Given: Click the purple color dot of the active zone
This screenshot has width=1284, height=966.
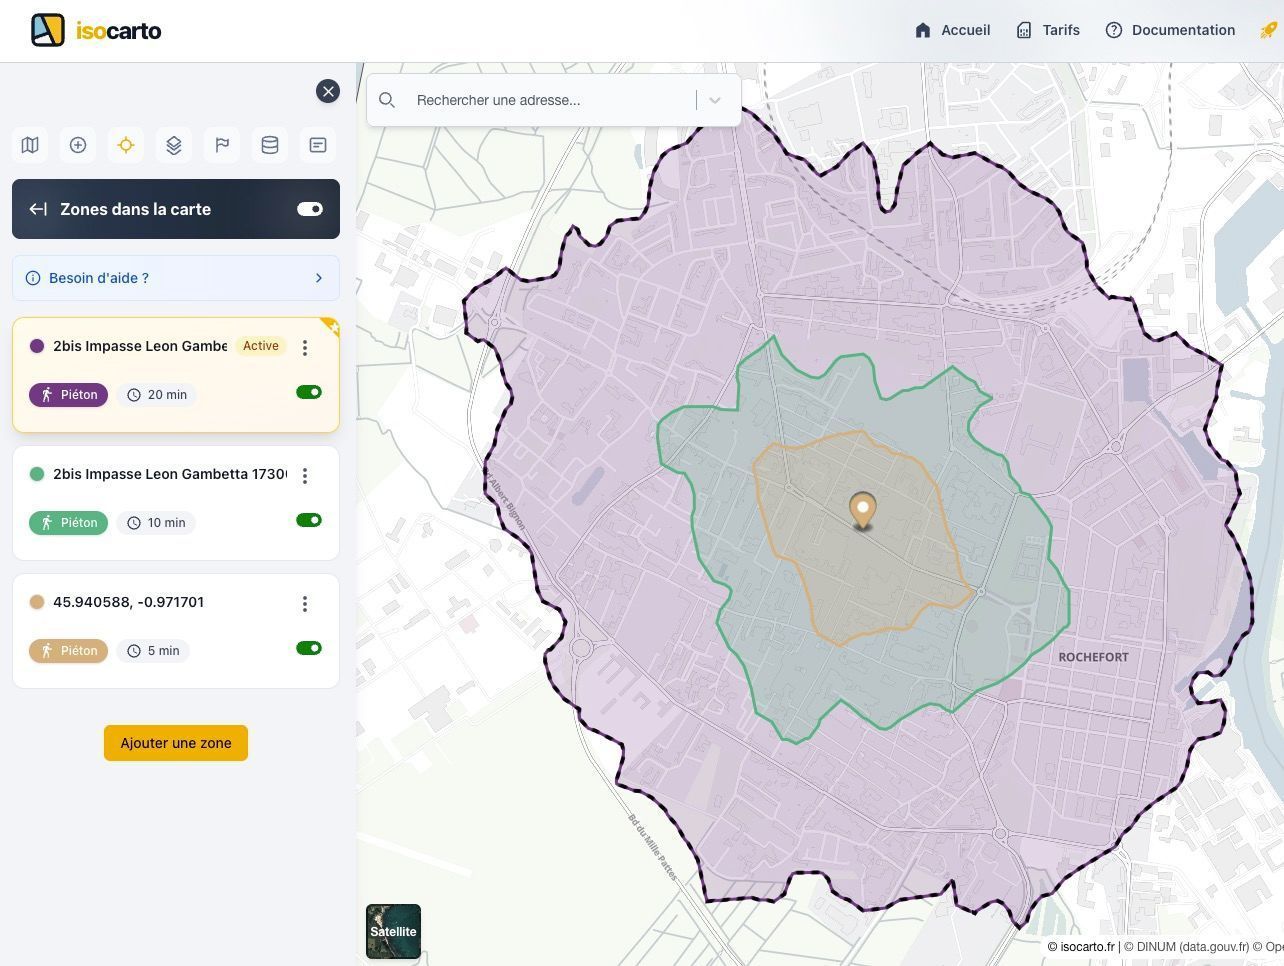Looking at the screenshot, I should tap(37, 345).
